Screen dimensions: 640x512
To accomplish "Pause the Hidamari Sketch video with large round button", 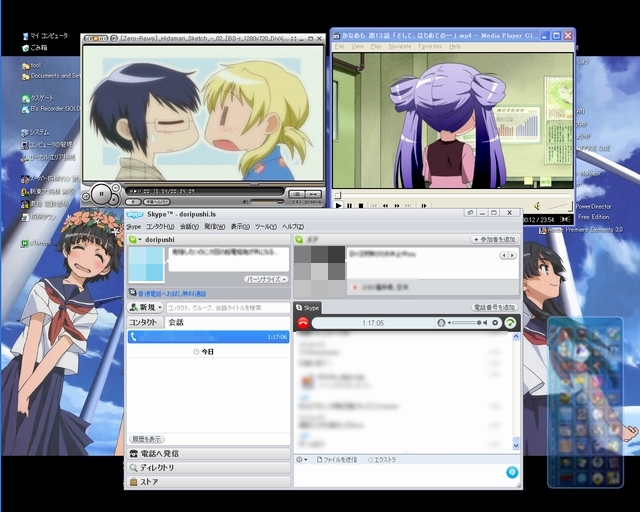I will 101,194.
